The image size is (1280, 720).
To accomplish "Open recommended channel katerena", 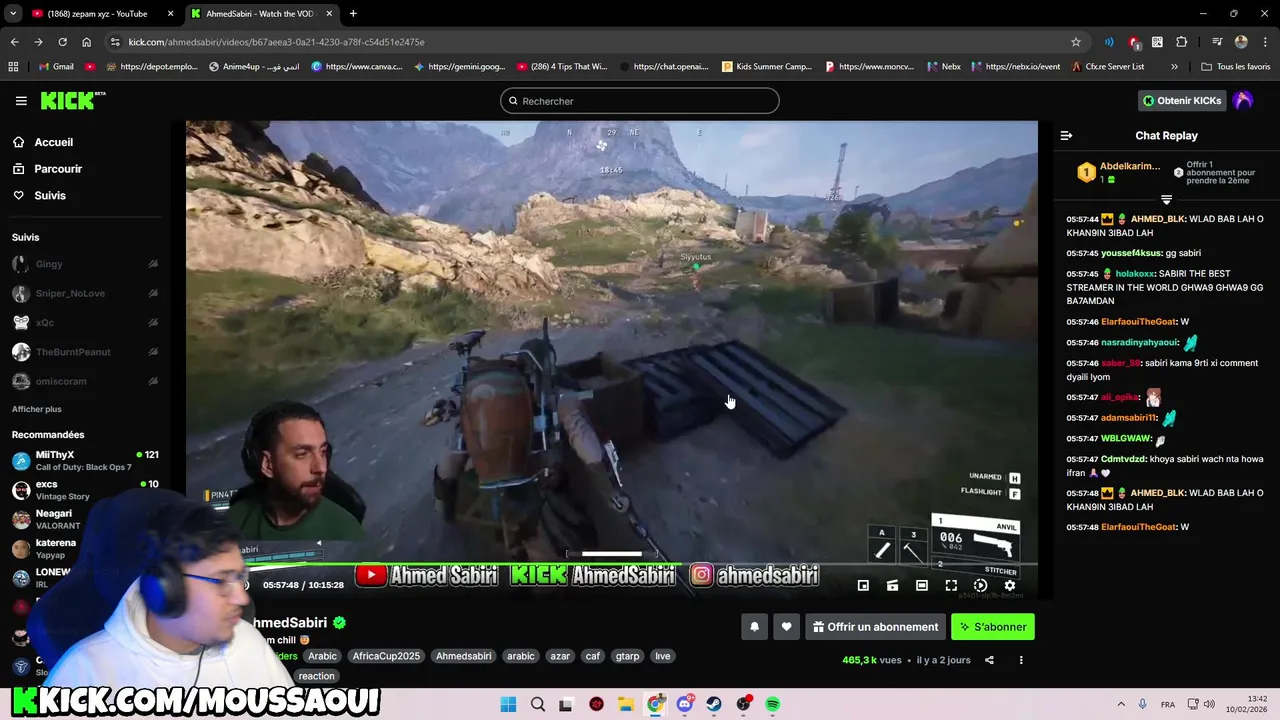I will coord(55,548).
